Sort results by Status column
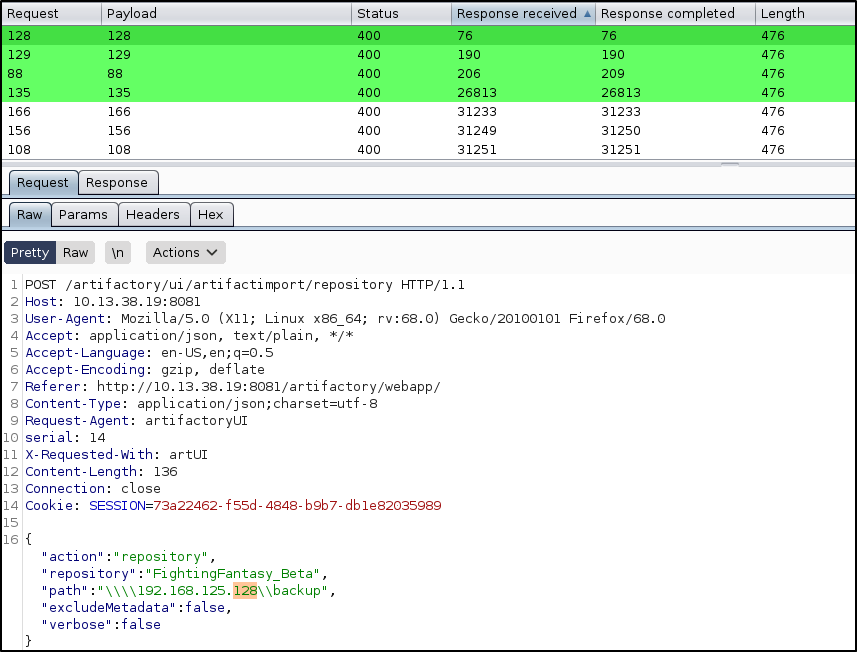Image resolution: width=857 pixels, height=652 pixels. [400, 14]
